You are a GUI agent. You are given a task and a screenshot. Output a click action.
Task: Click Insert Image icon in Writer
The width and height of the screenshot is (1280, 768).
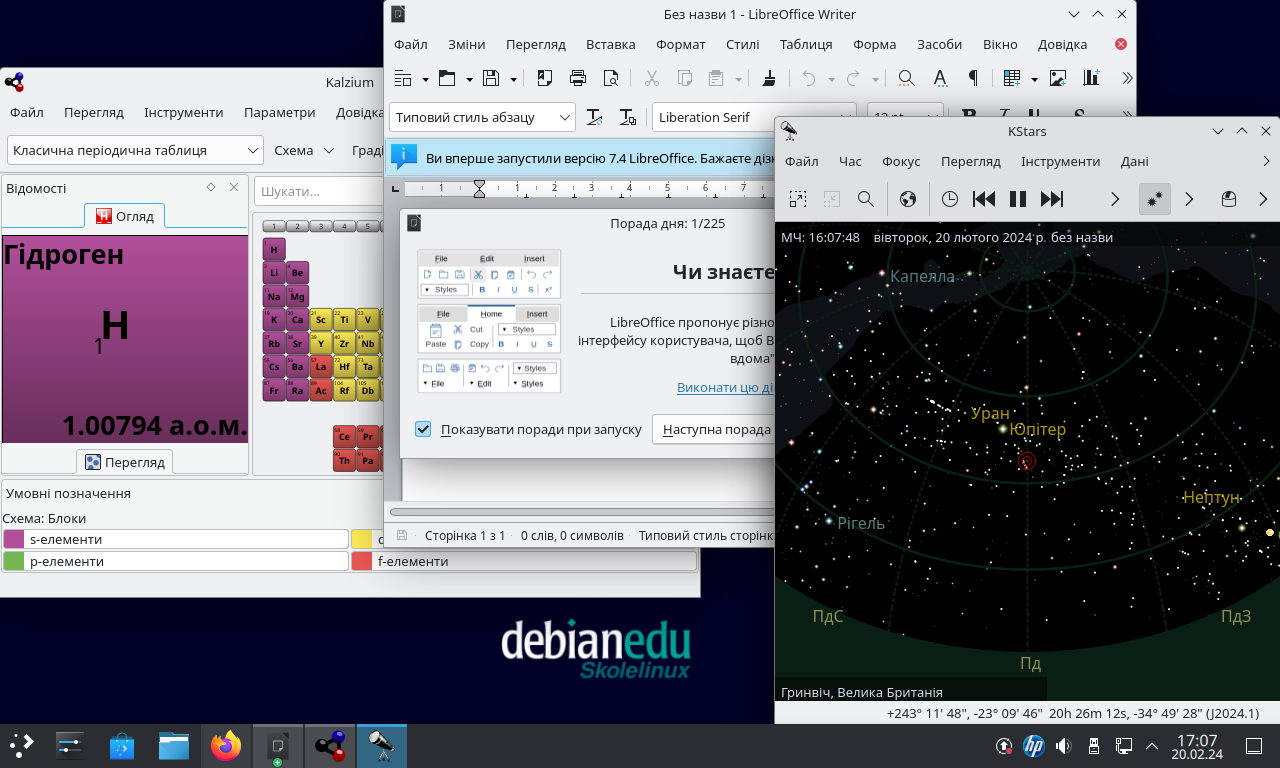click(1058, 78)
